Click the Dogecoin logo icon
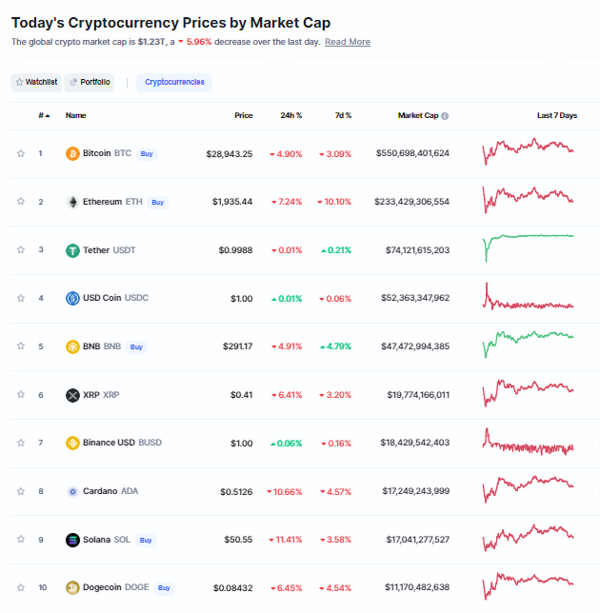This screenshot has width=600, height=613. click(x=72, y=588)
